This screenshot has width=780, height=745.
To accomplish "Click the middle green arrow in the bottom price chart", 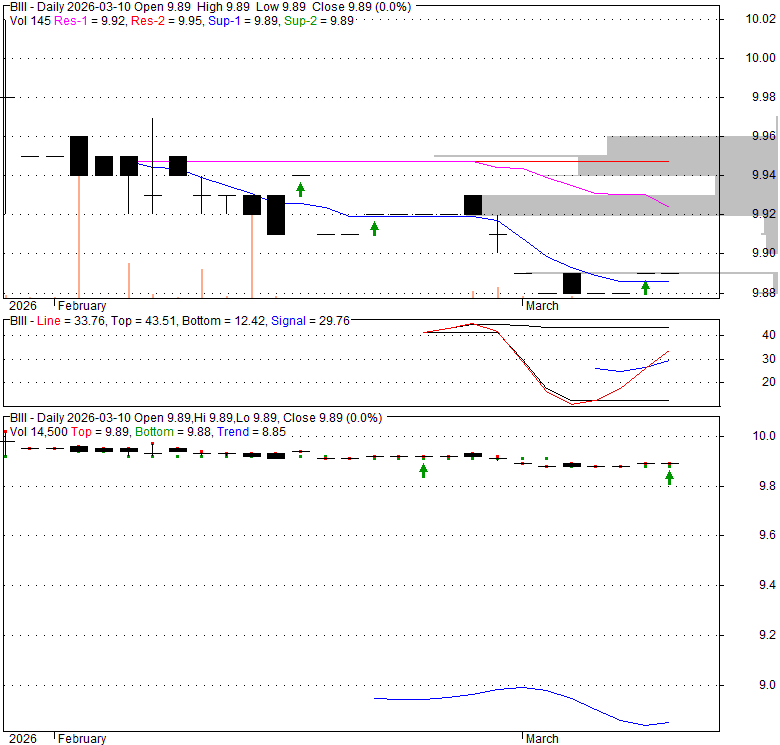I will coord(423,470).
